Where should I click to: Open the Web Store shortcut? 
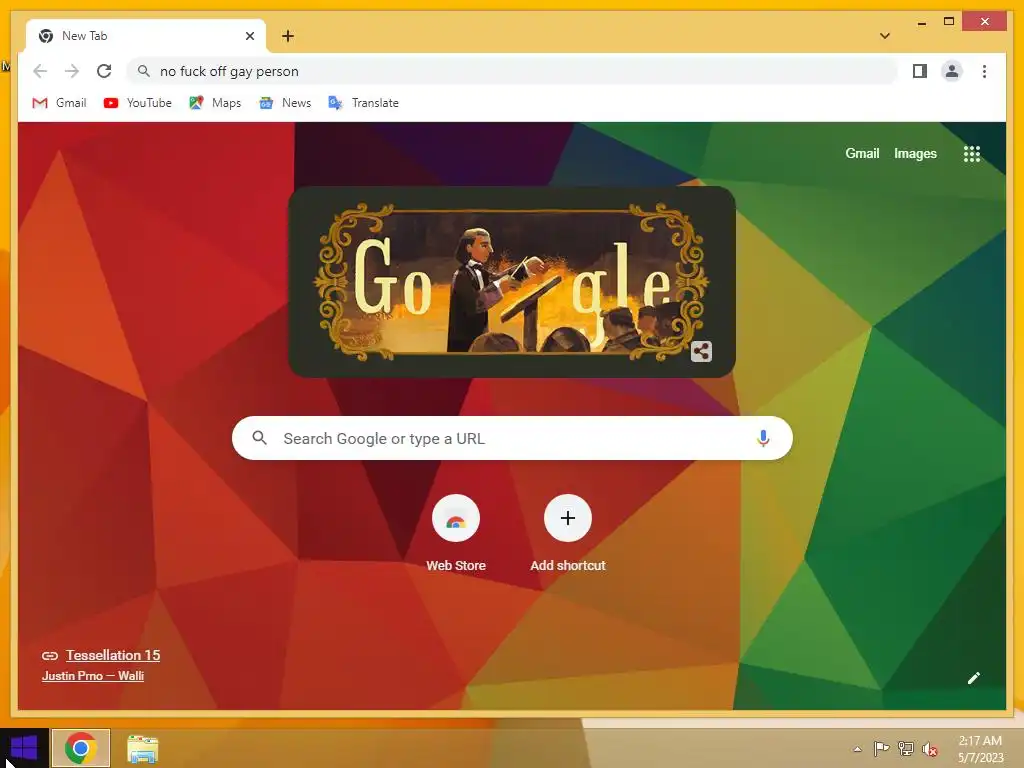pyautogui.click(x=456, y=534)
